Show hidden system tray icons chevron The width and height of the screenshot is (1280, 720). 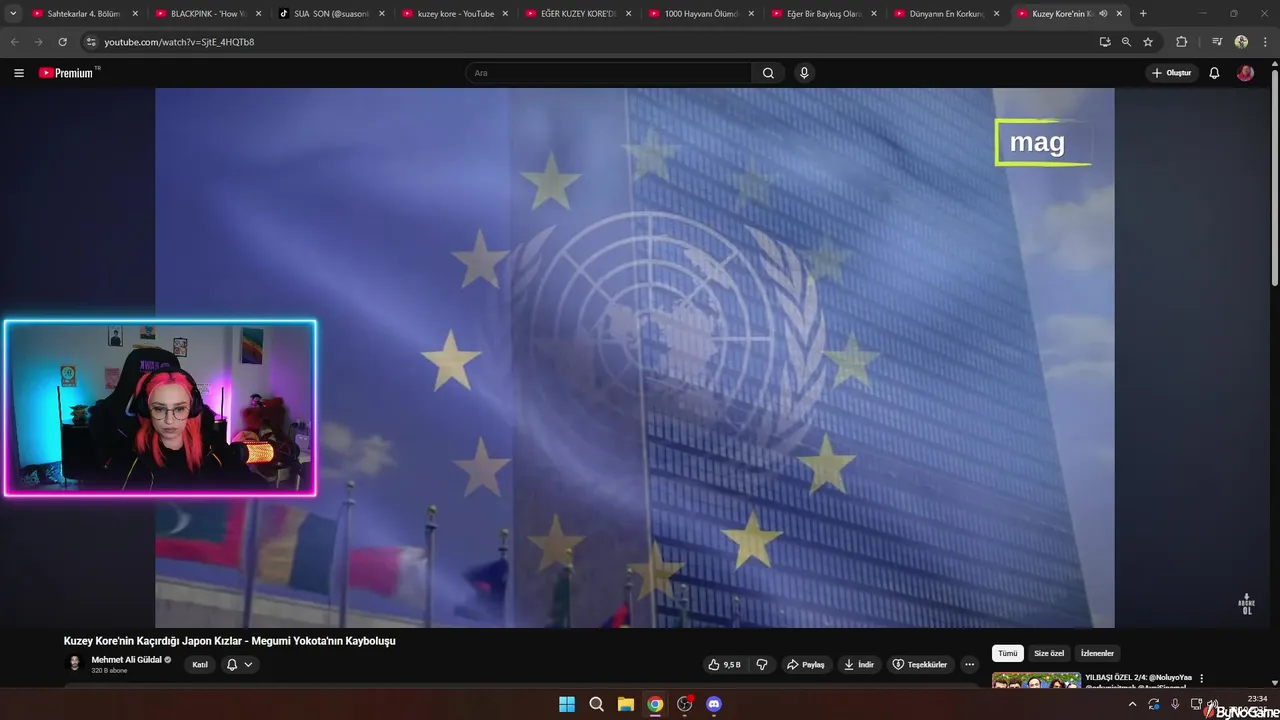pyautogui.click(x=1132, y=704)
